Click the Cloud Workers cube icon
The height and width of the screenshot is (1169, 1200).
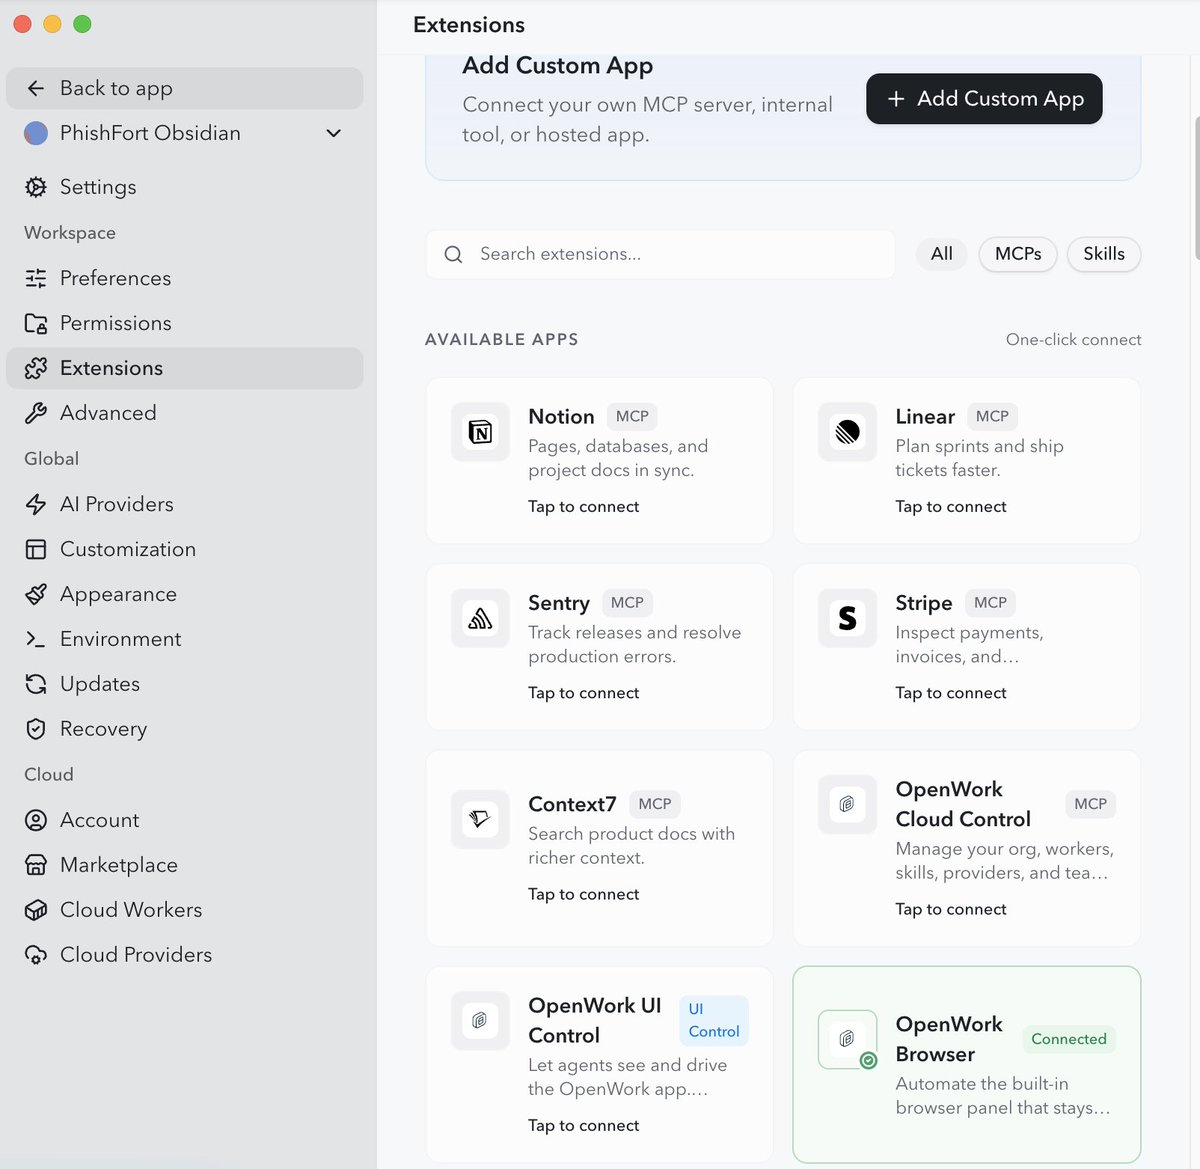[36, 910]
